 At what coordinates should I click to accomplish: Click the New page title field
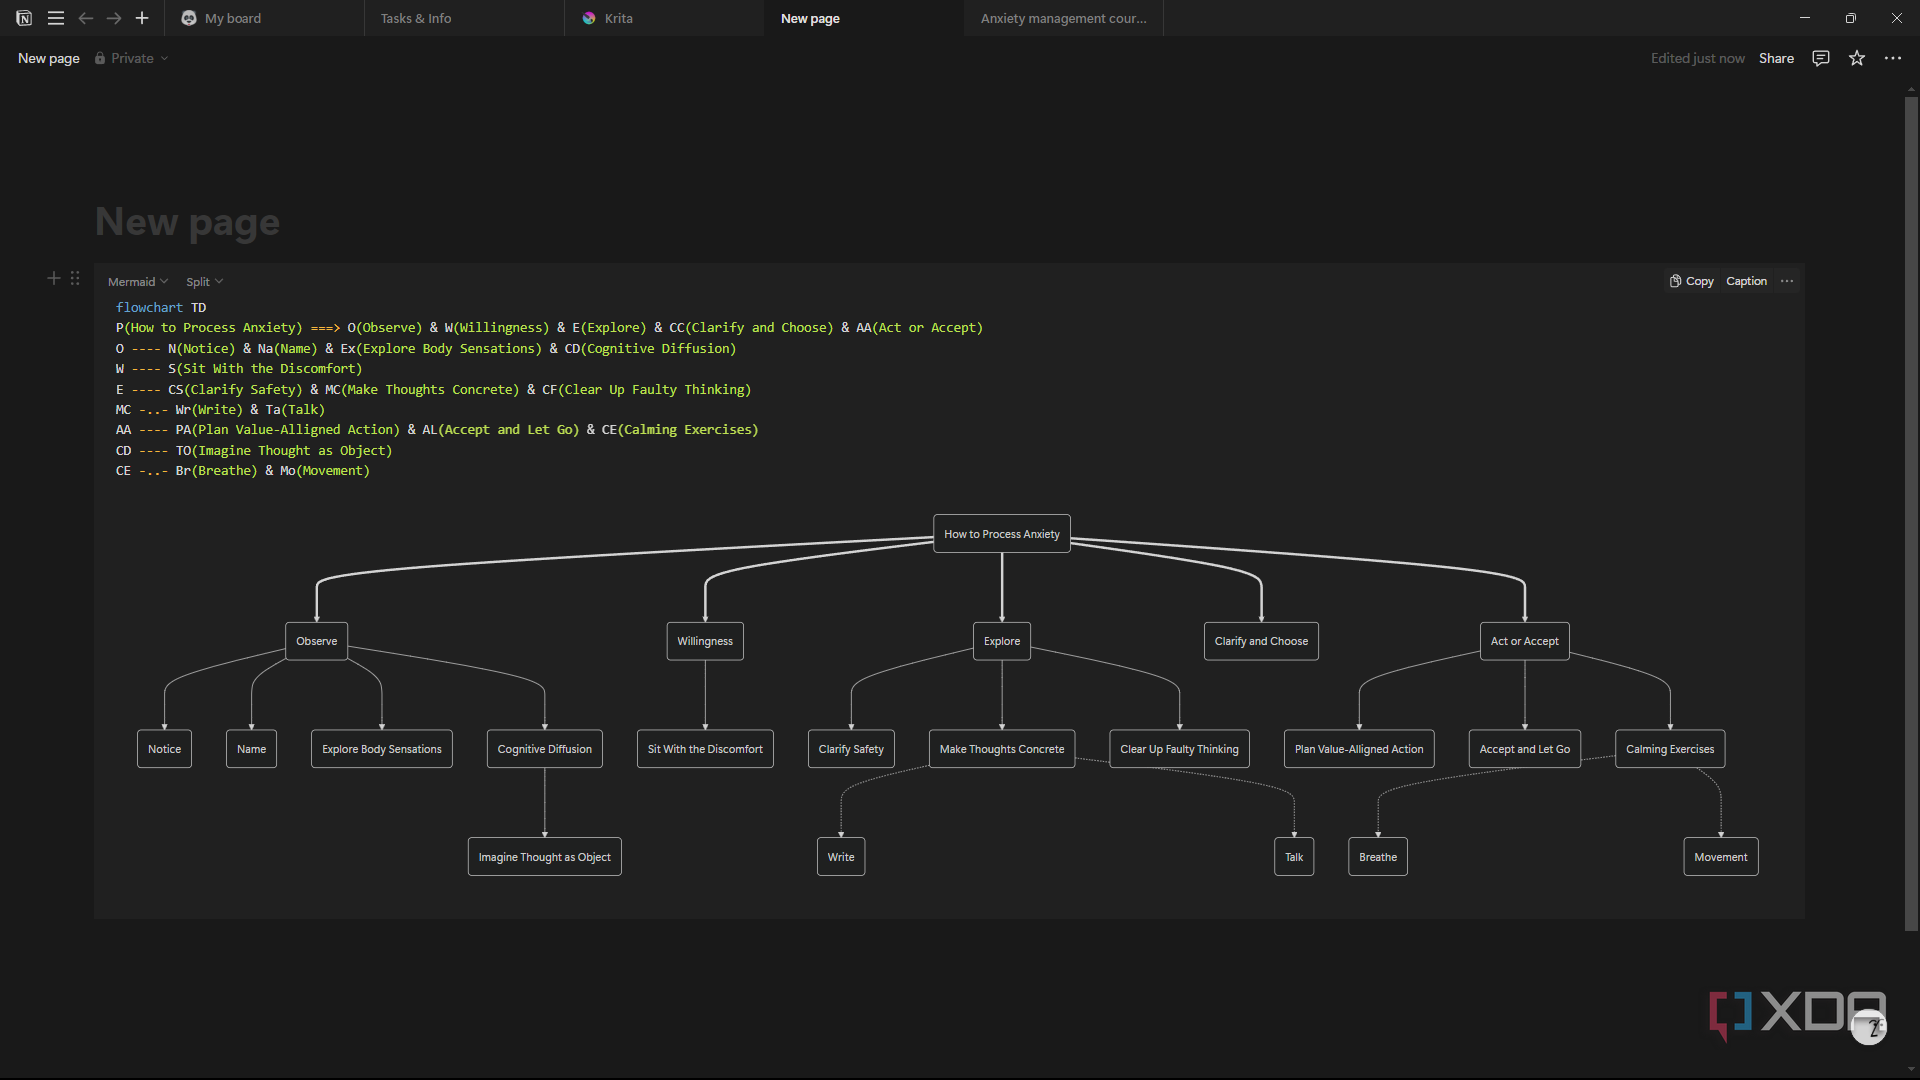(x=187, y=222)
